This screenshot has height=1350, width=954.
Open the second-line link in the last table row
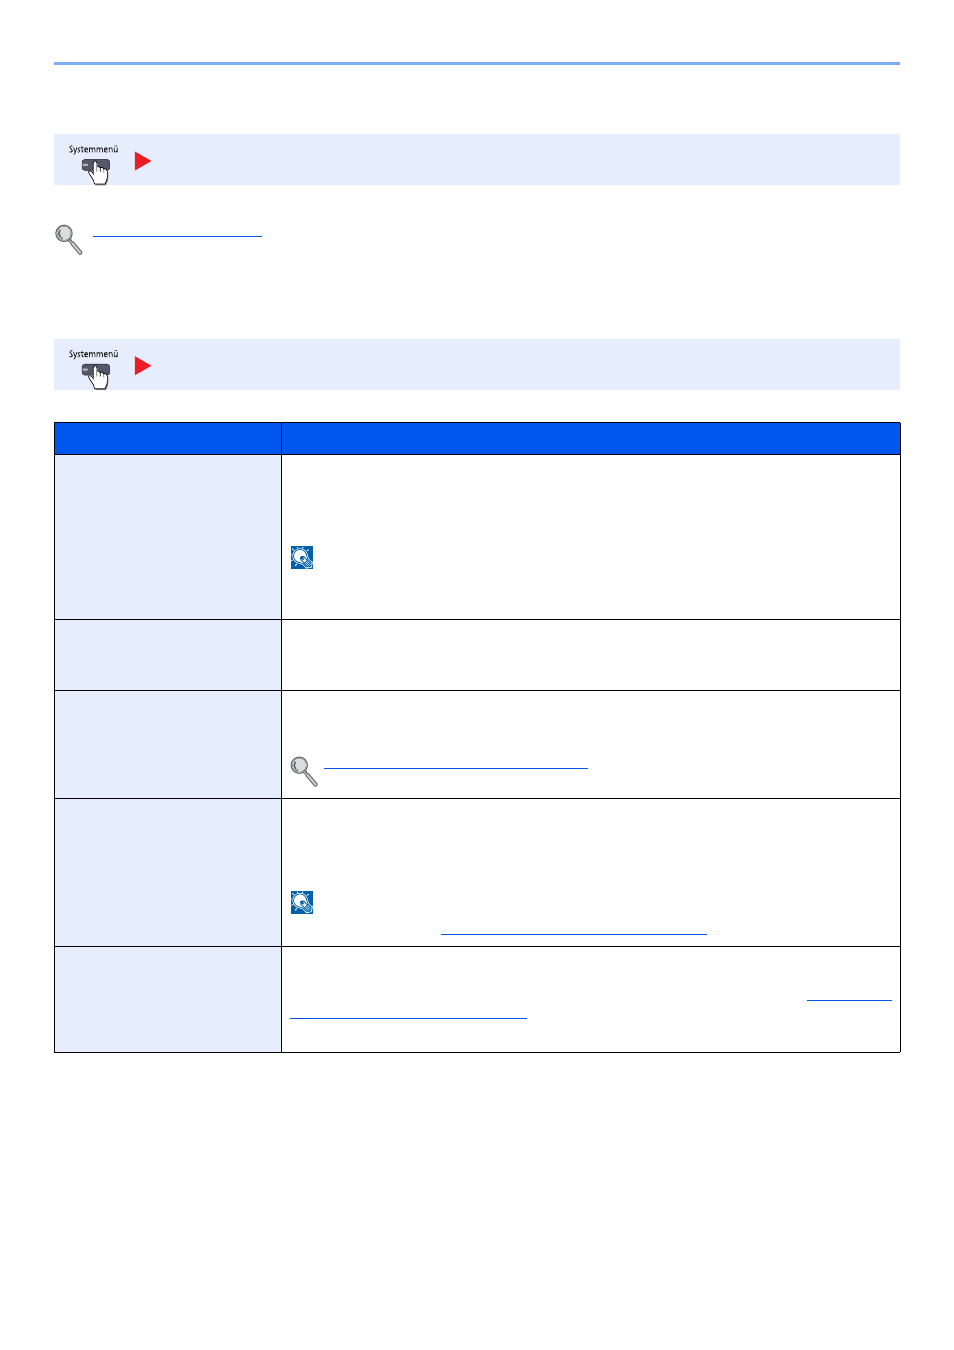coord(408,1015)
